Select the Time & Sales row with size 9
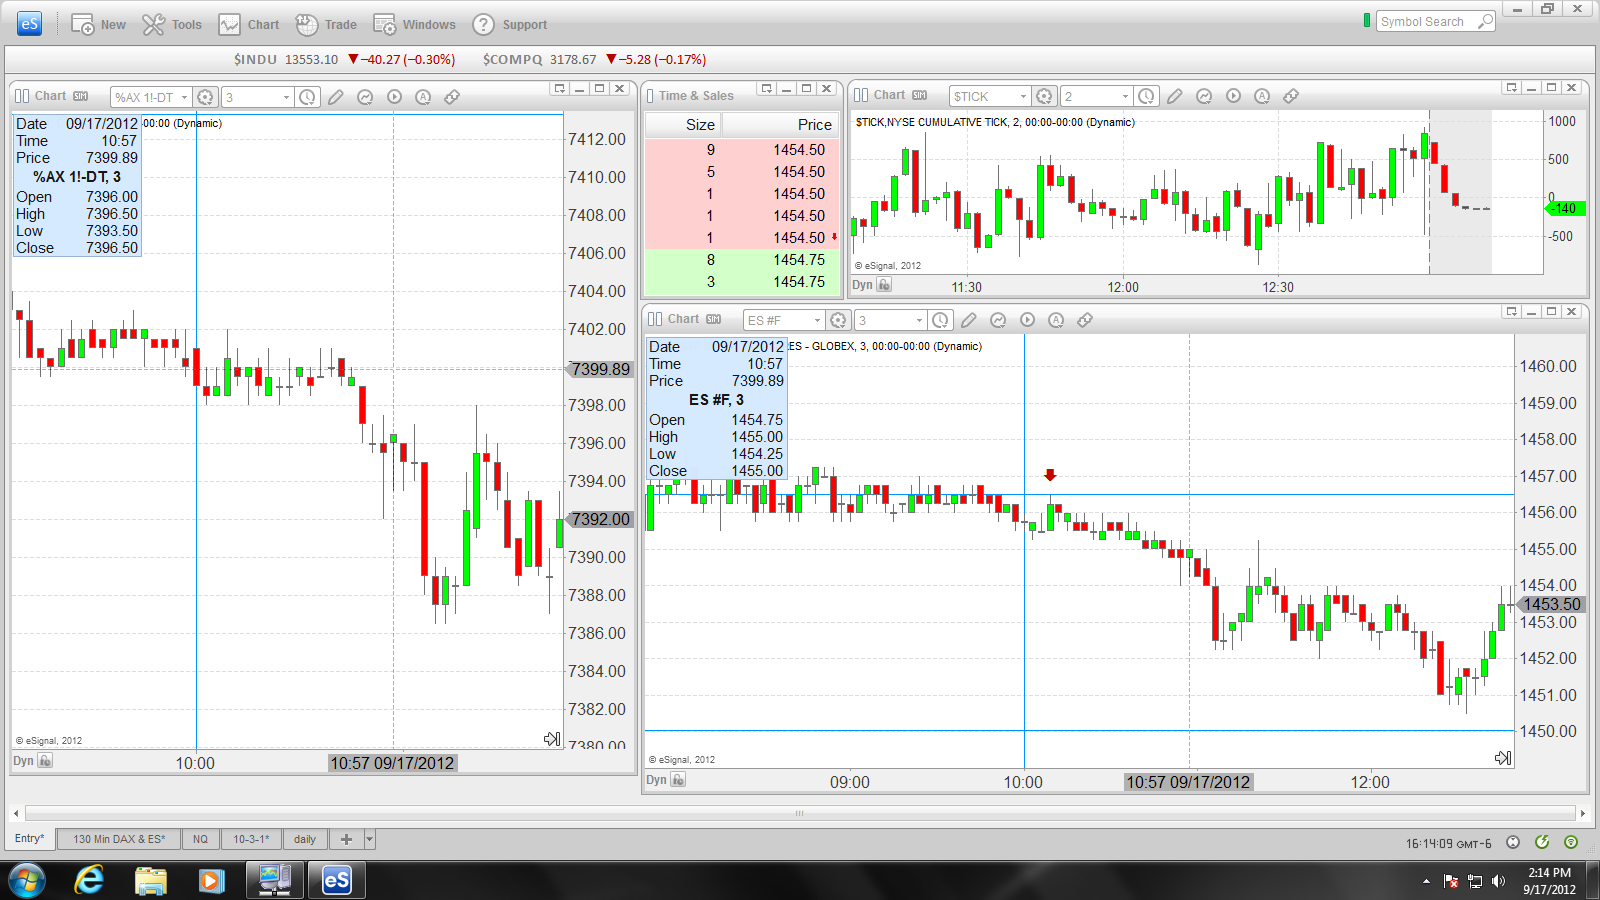Image resolution: width=1600 pixels, height=900 pixels. [x=742, y=150]
